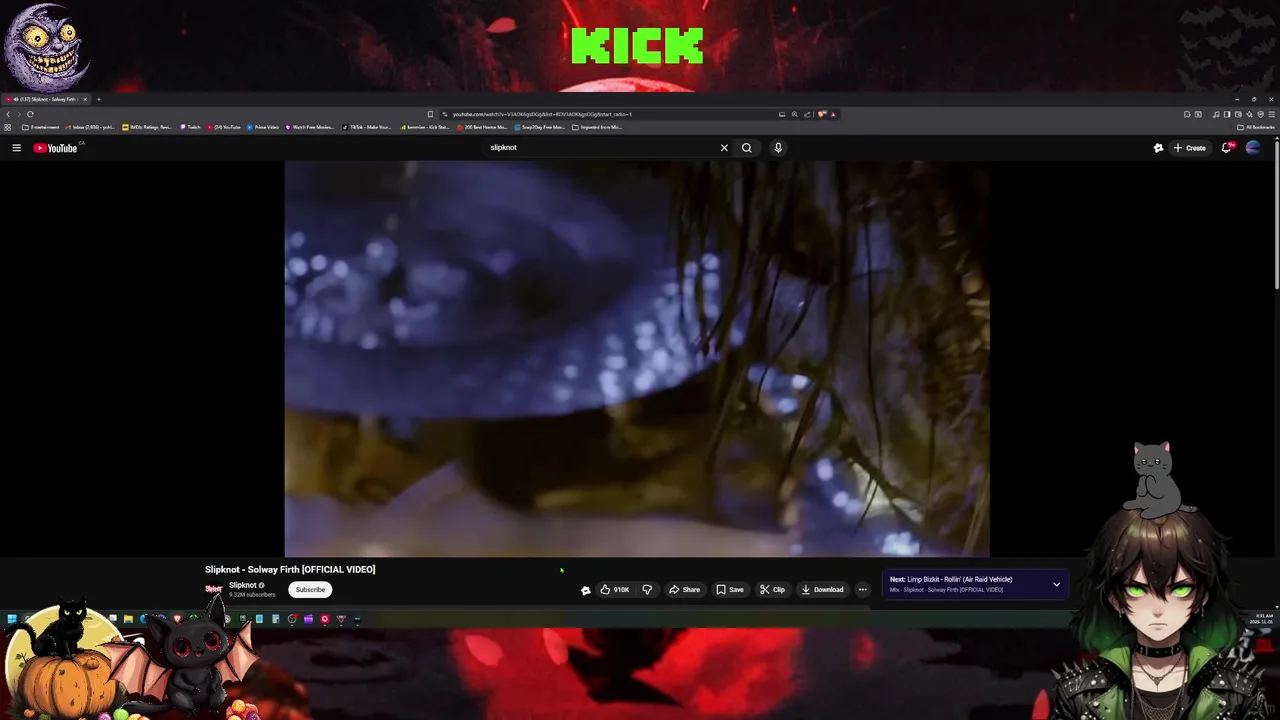Go back with the browser back arrow
1280x720 pixels.
click(8, 114)
